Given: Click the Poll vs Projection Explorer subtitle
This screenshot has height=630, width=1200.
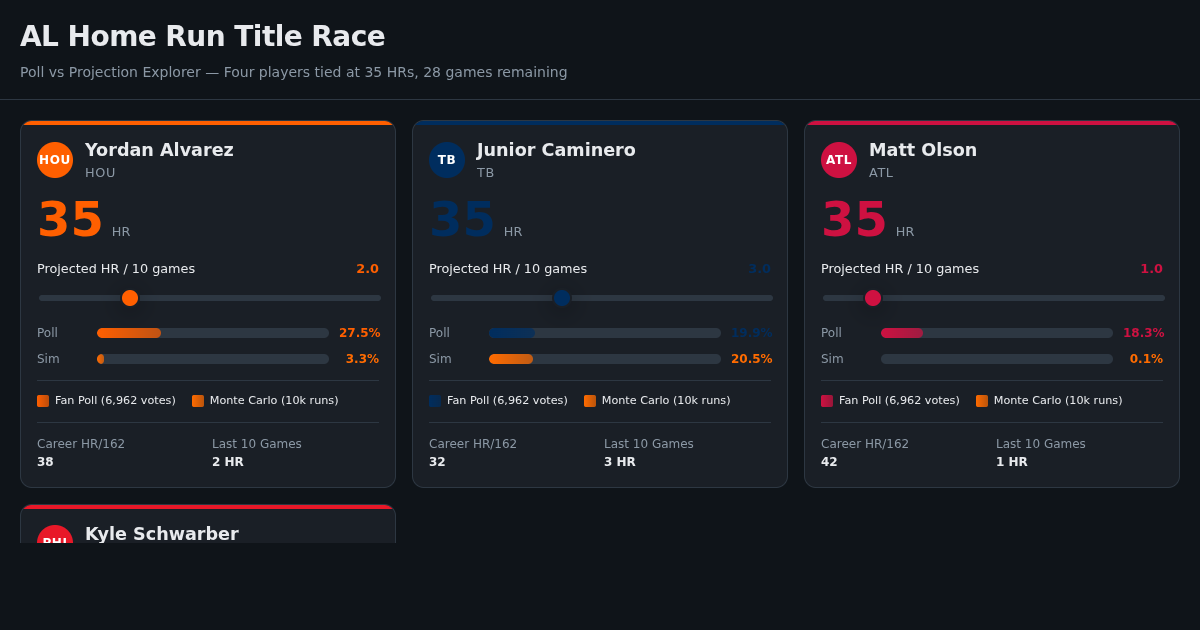Looking at the screenshot, I should click(x=294, y=72).
